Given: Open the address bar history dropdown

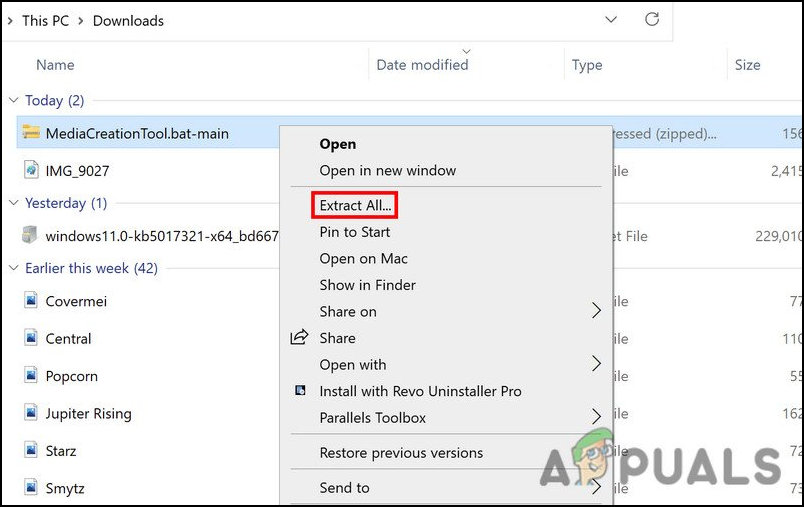Looking at the screenshot, I should 610,20.
